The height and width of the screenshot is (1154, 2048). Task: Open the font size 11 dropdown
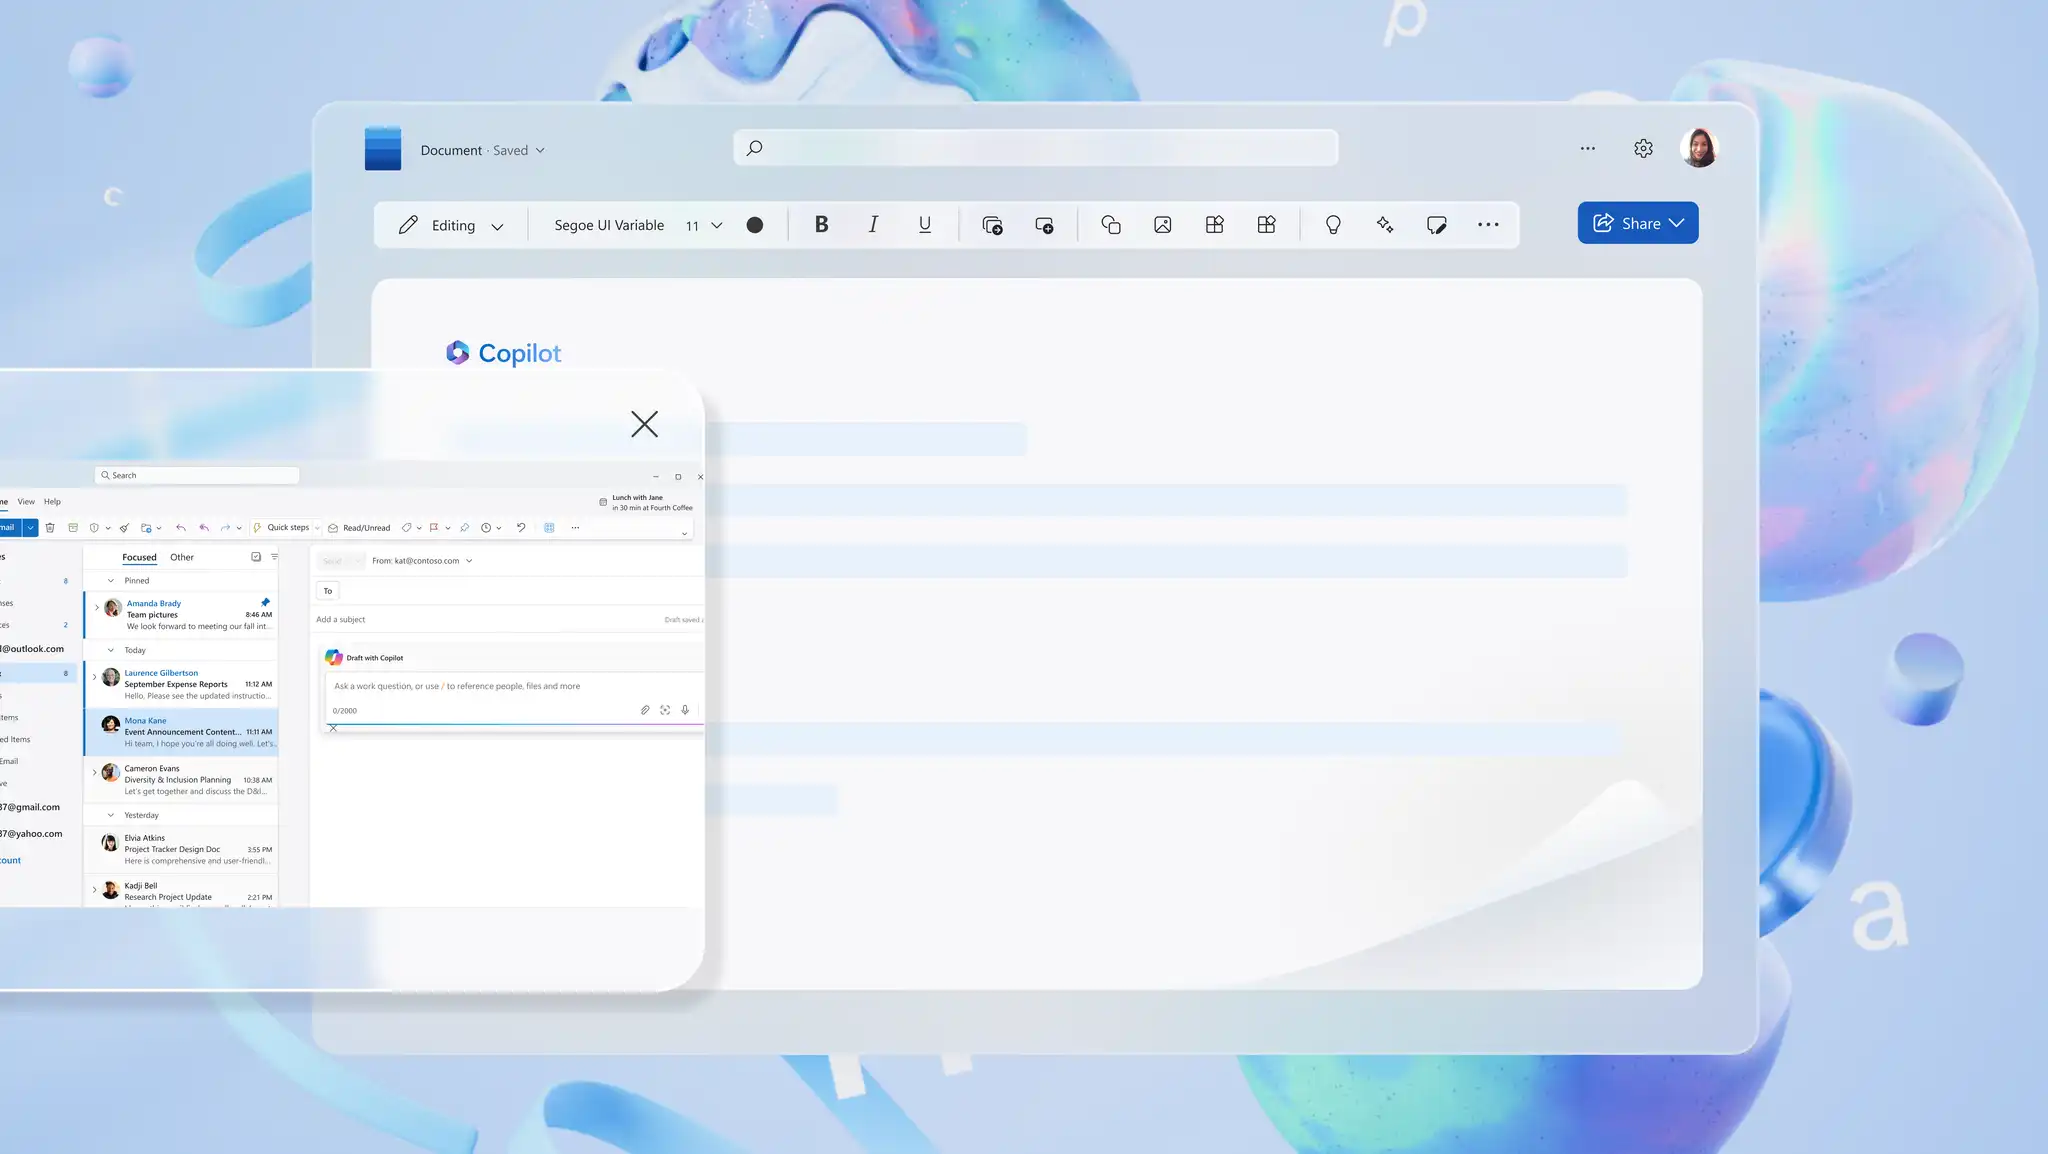click(x=704, y=225)
